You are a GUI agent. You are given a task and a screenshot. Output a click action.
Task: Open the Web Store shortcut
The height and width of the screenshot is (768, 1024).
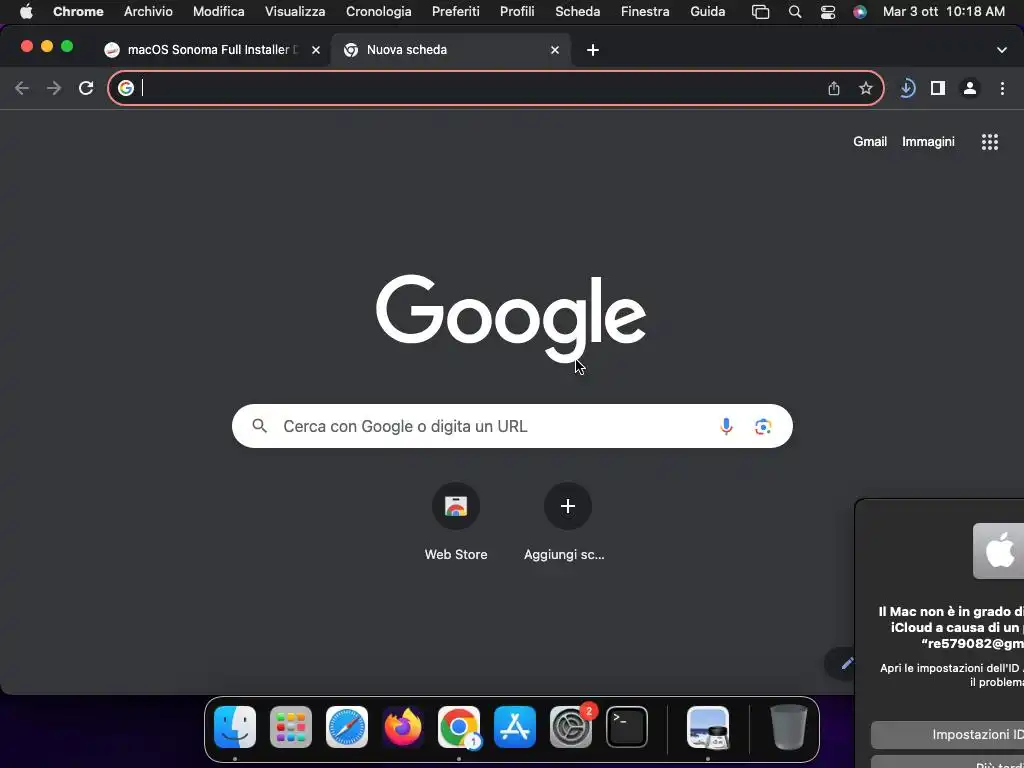click(x=456, y=522)
